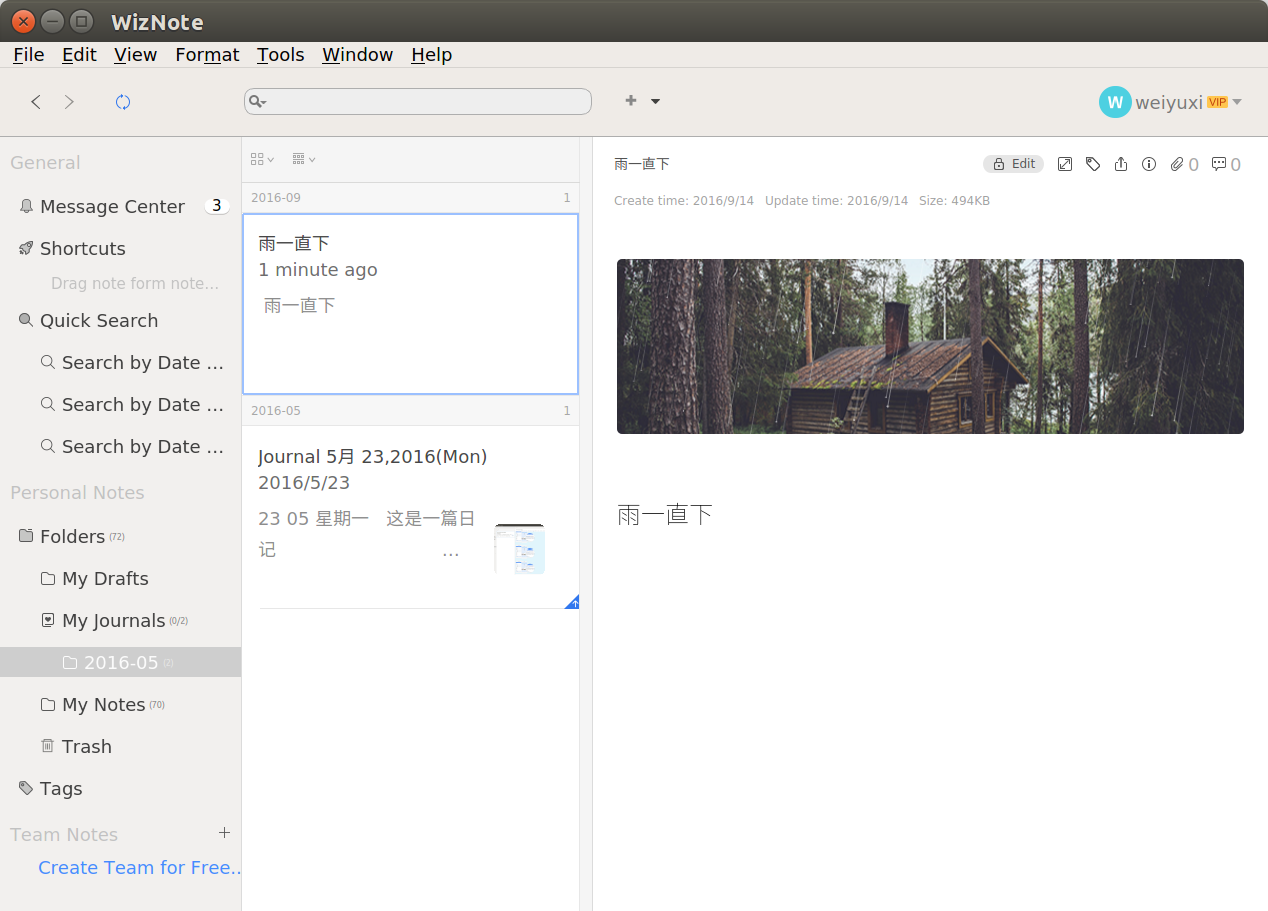Screen dimensions: 1268x911
Task: Open the Tools menu
Action: tap(280, 55)
